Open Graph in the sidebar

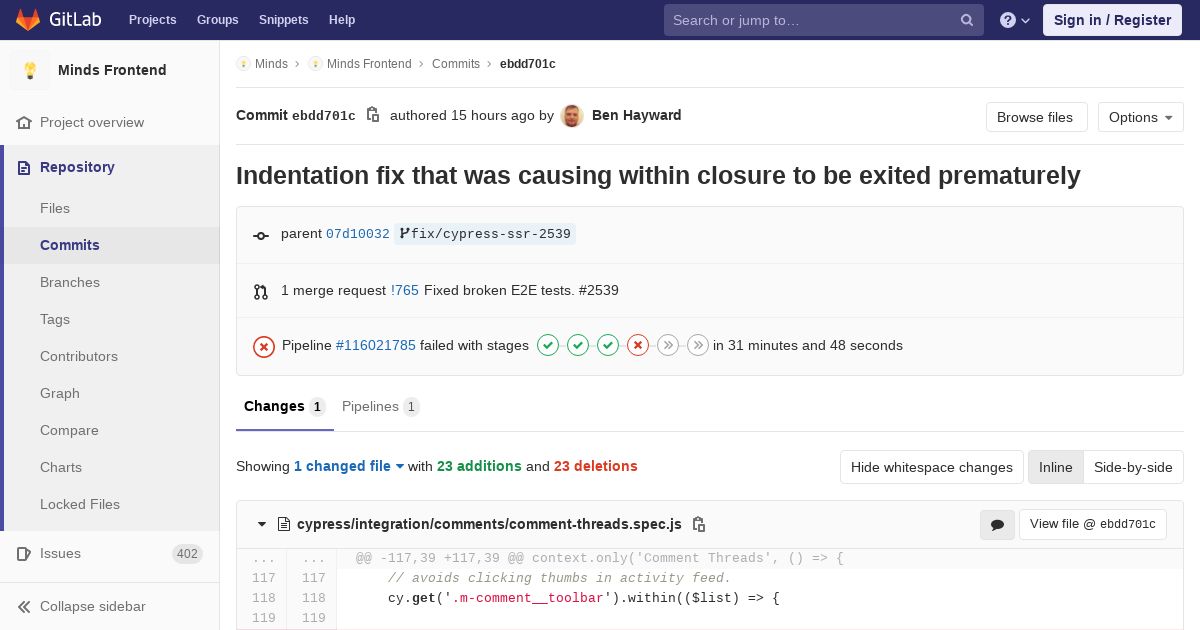tap(60, 393)
